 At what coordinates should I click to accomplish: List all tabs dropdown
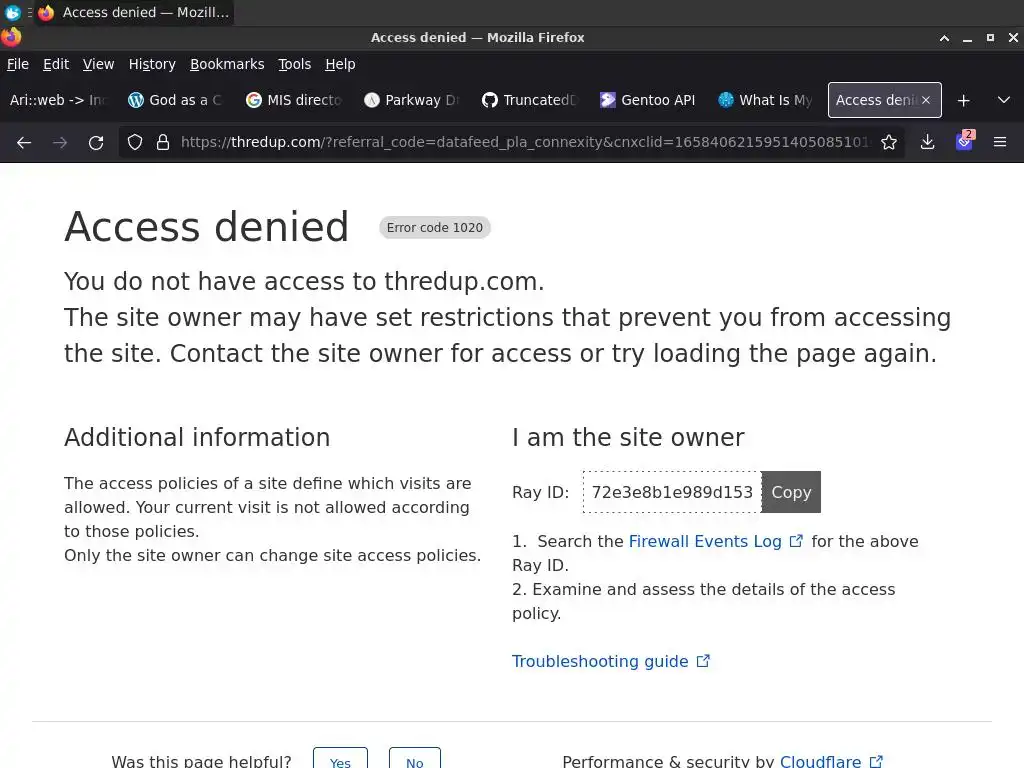tap(1004, 101)
